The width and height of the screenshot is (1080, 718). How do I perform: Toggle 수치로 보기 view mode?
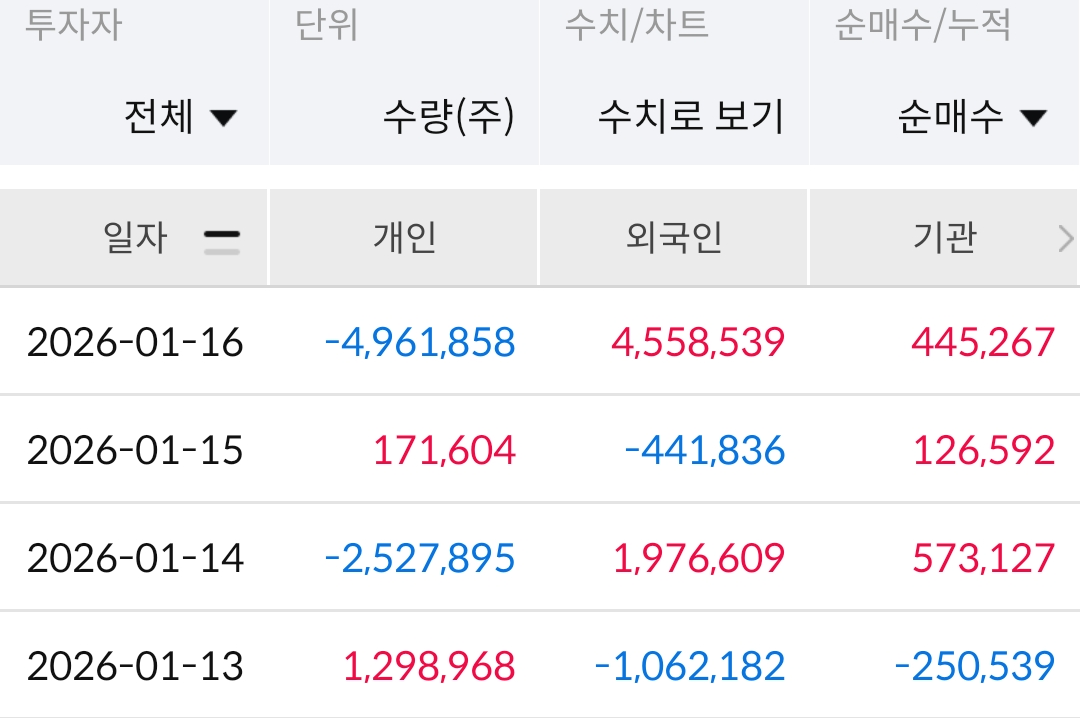coord(690,118)
